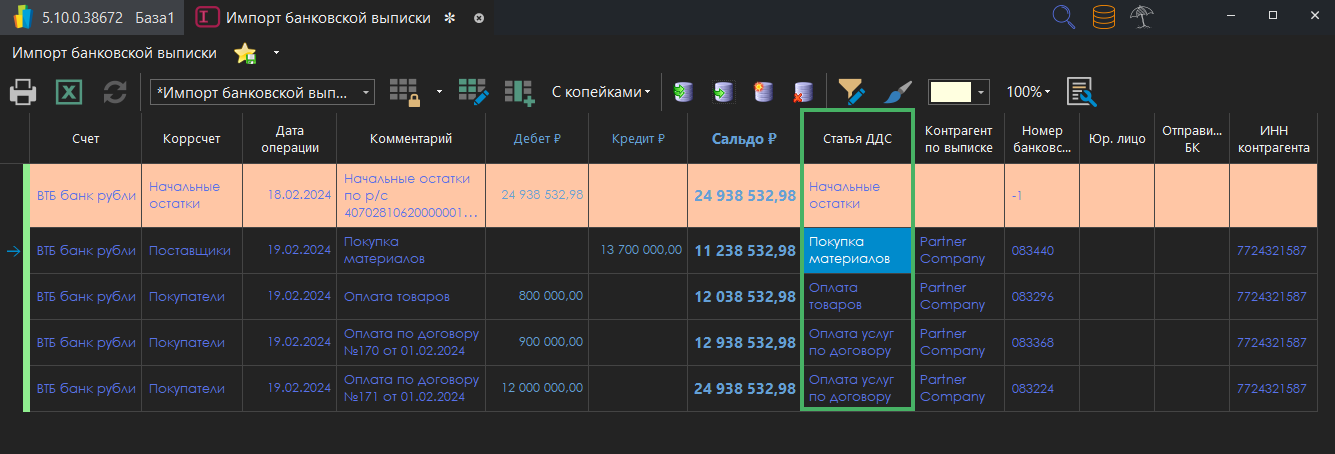1335x454 pixels.
Task: Click the grid icon with a plus sign
Action: click(519, 92)
